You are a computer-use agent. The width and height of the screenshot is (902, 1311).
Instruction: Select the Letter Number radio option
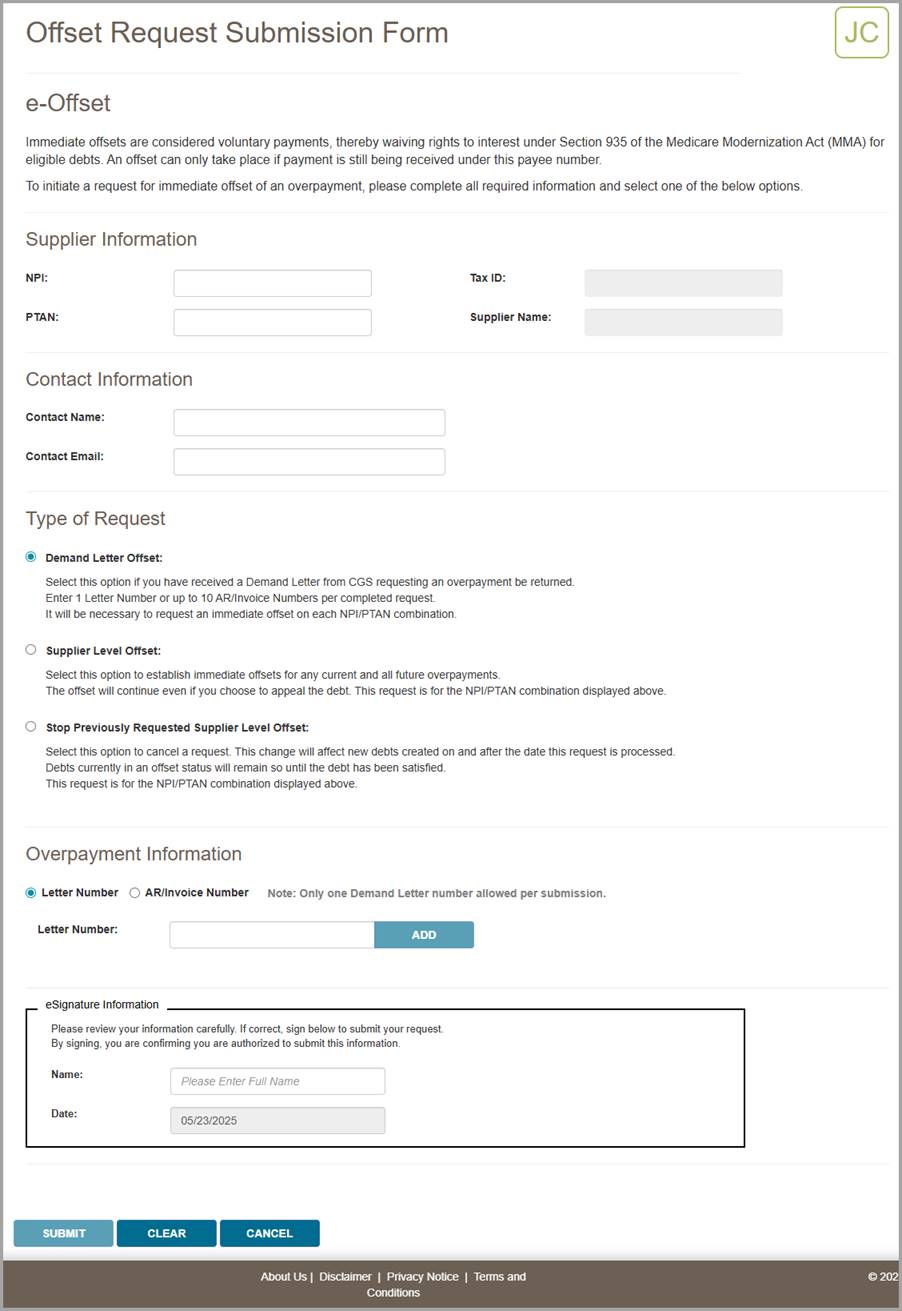click(30, 893)
